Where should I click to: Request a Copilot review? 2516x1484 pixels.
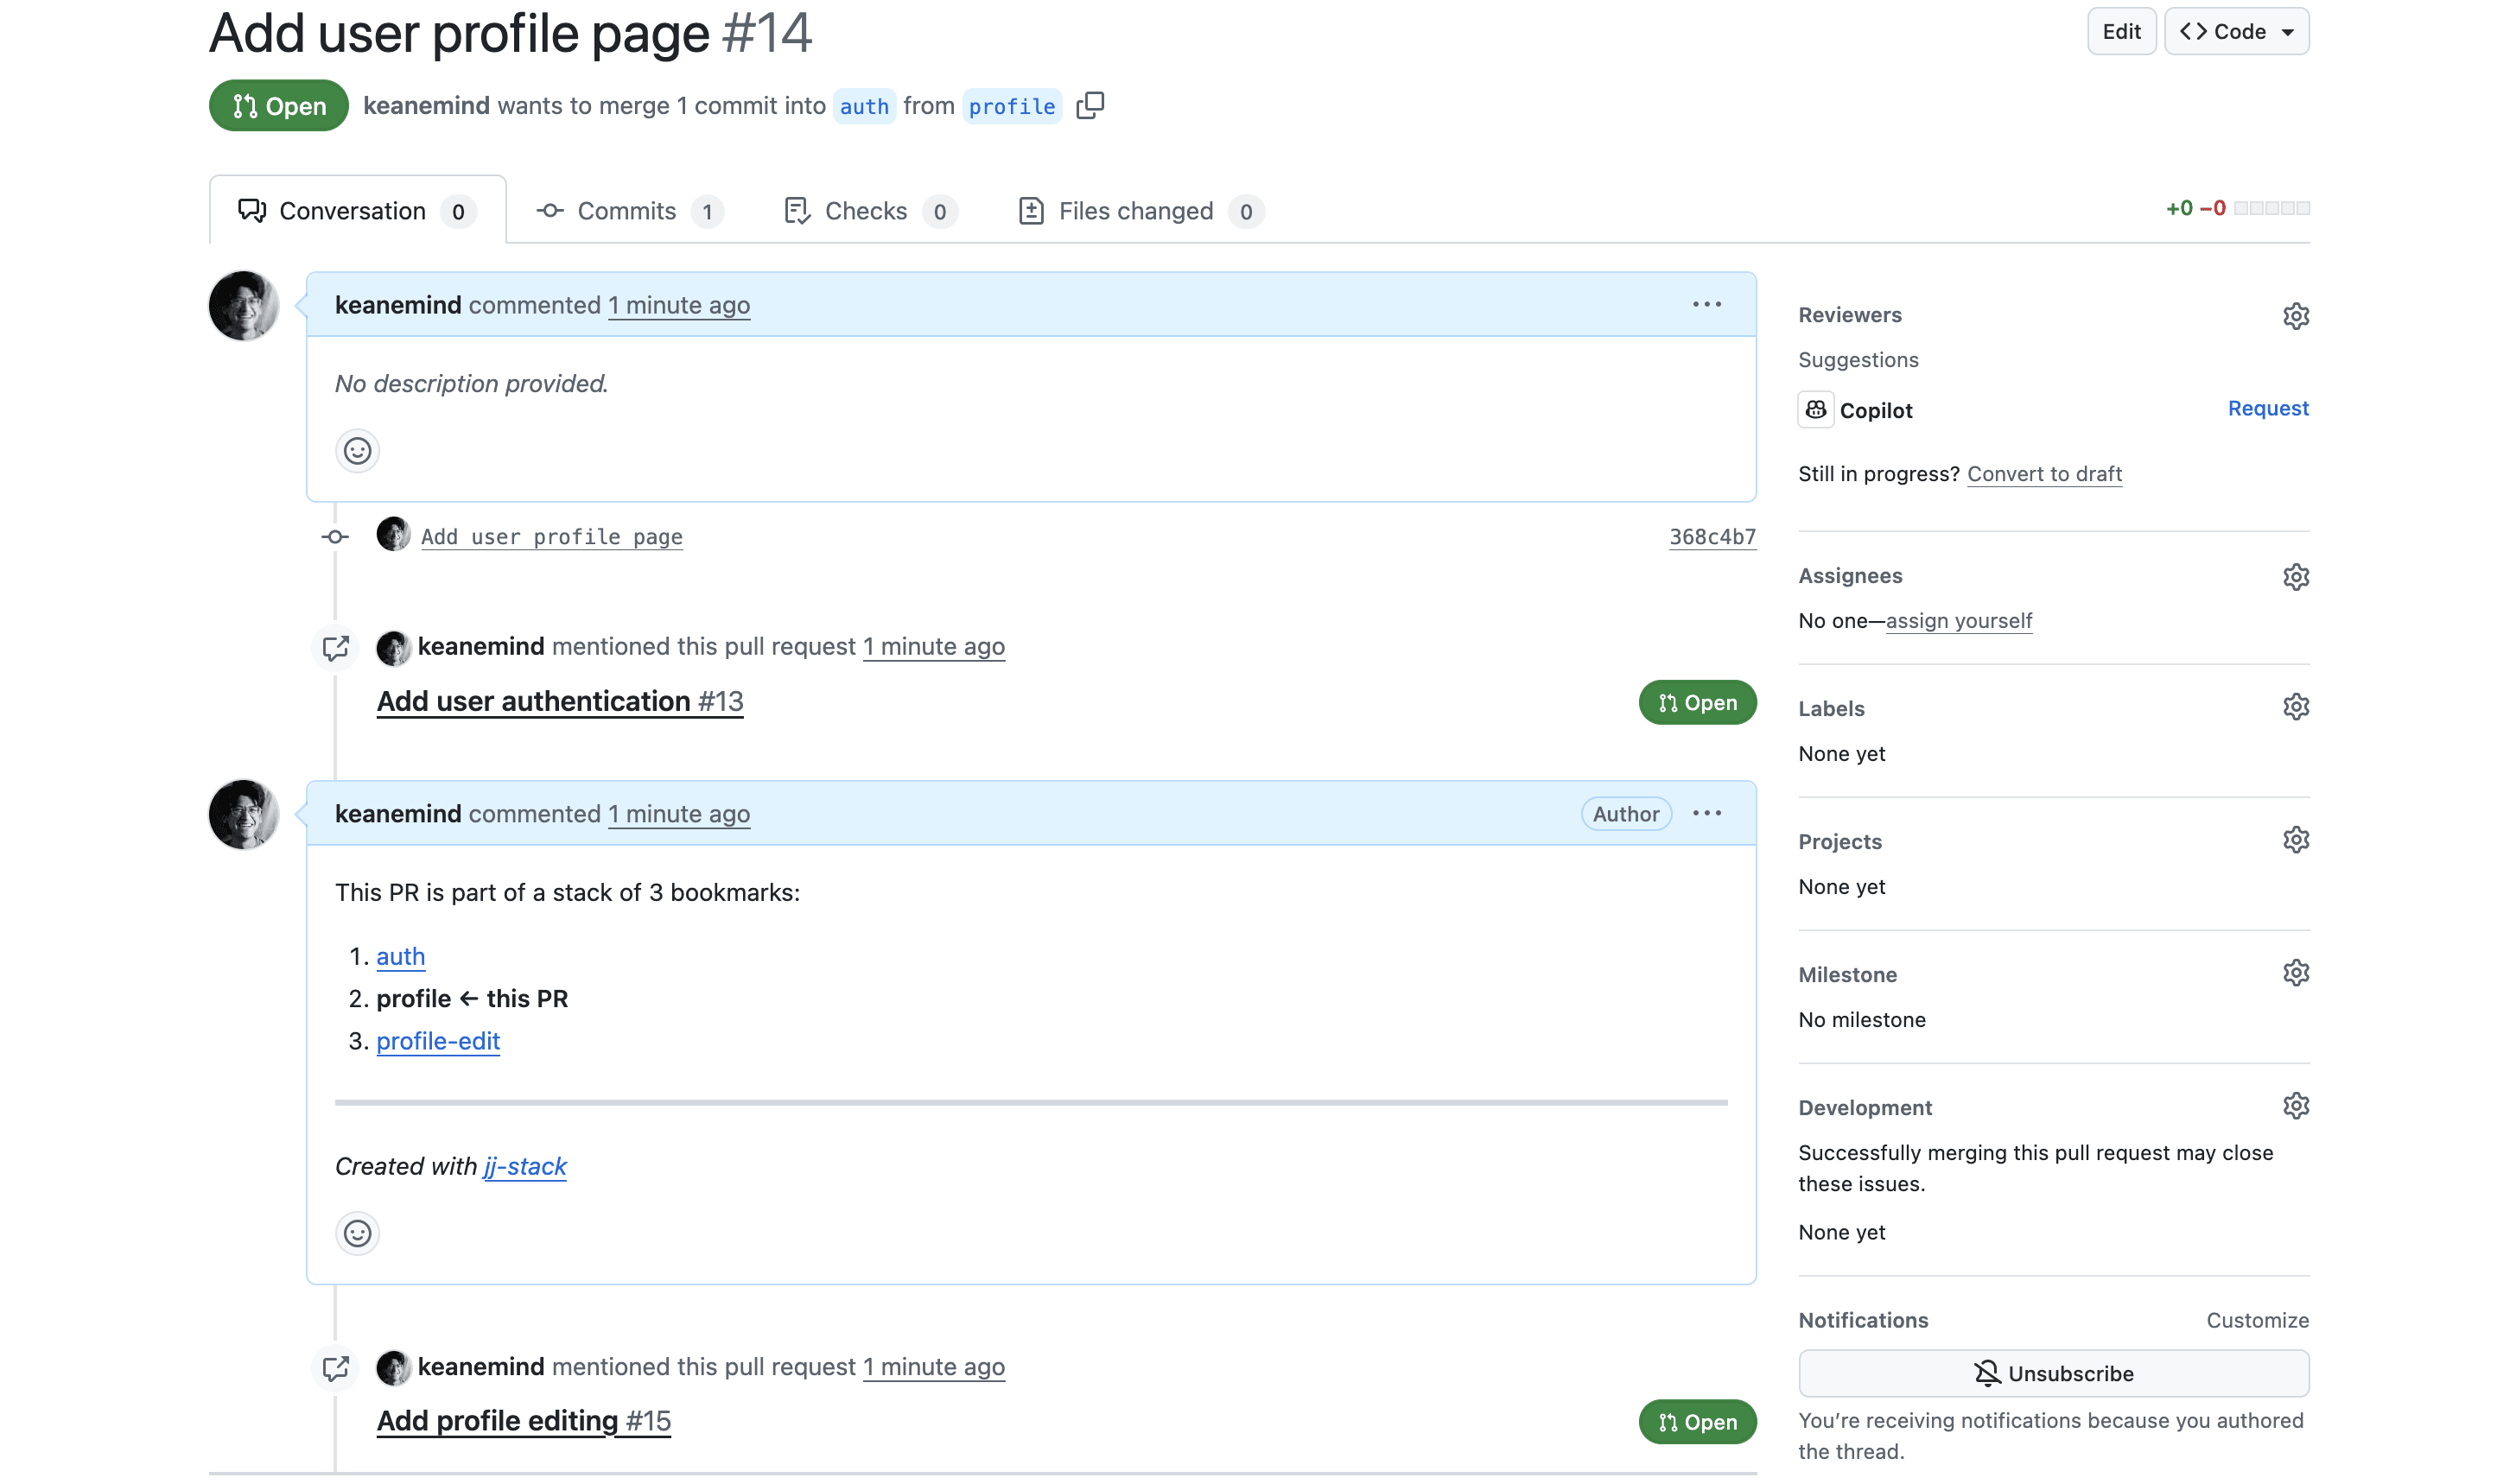2267,408
